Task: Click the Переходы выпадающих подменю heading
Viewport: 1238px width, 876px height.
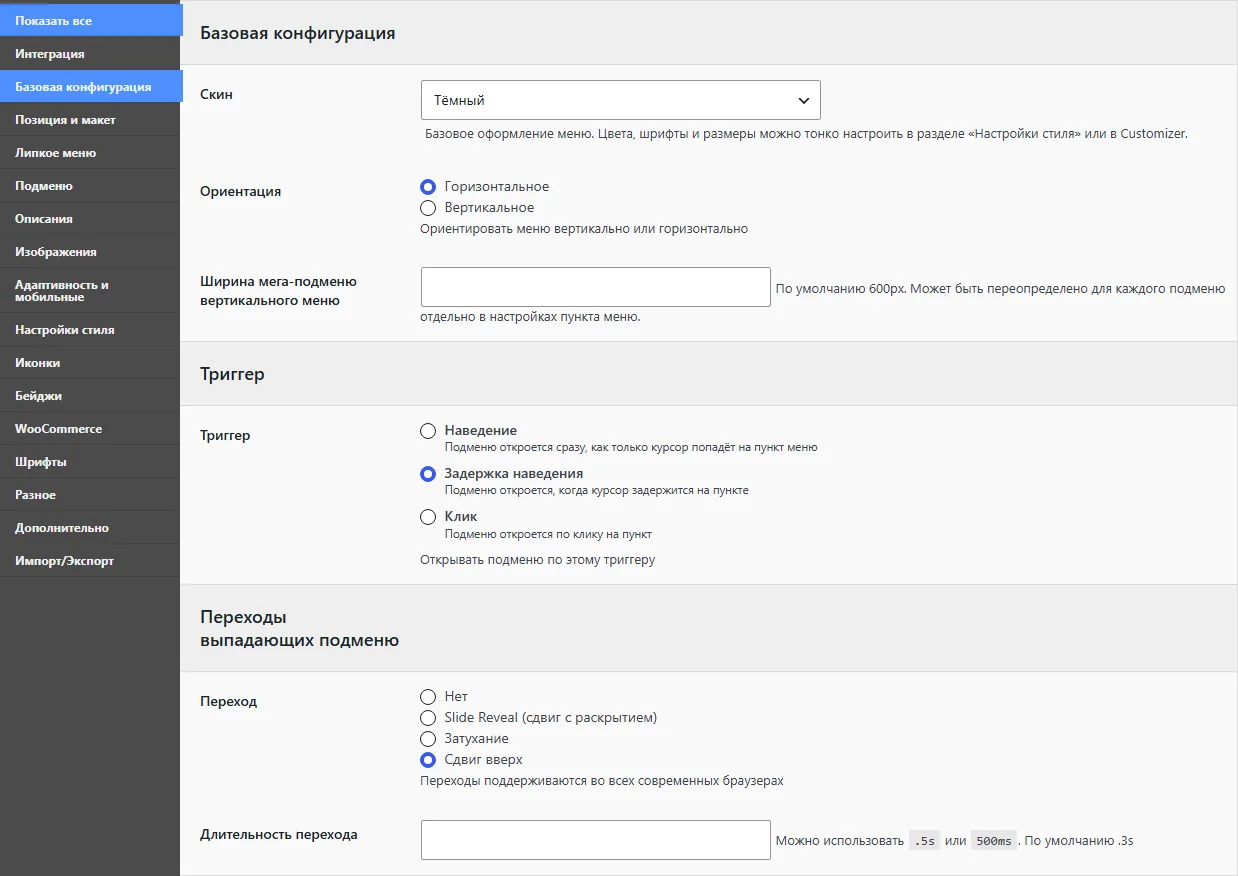Action: 299,627
